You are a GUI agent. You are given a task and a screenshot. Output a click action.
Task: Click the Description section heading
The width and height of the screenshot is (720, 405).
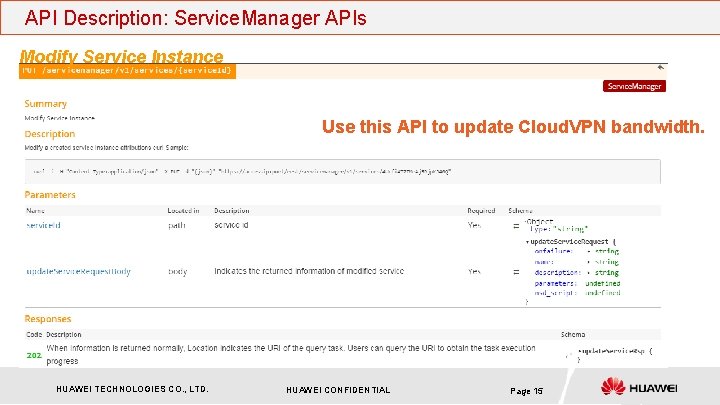click(50, 134)
